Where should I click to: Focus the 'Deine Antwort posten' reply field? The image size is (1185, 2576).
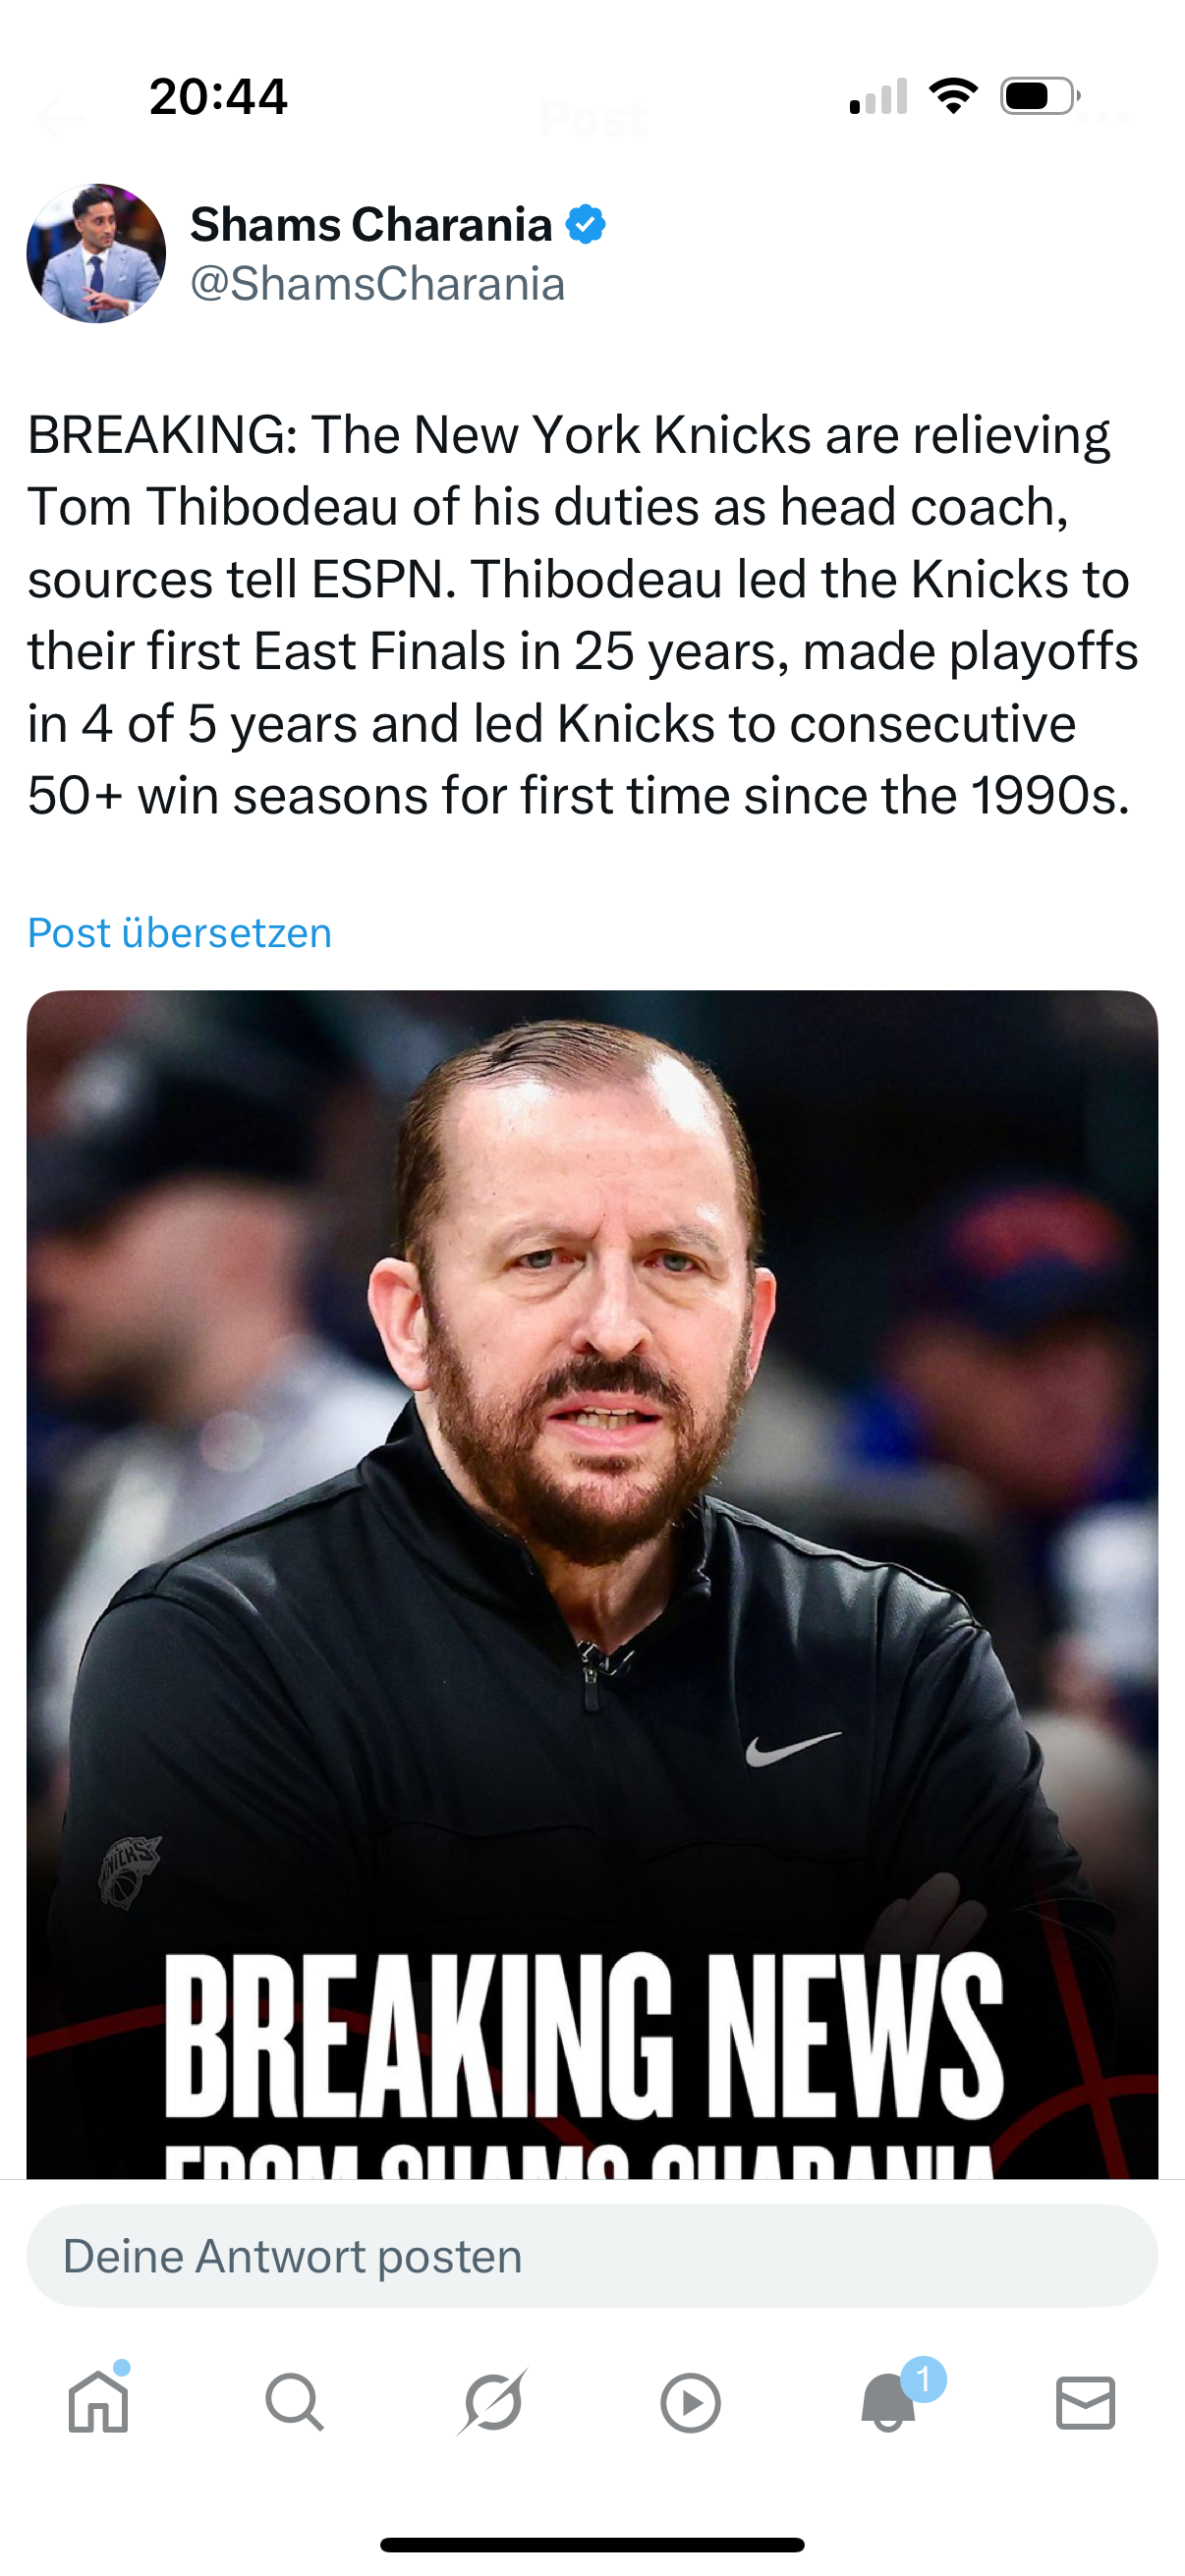(592, 2257)
